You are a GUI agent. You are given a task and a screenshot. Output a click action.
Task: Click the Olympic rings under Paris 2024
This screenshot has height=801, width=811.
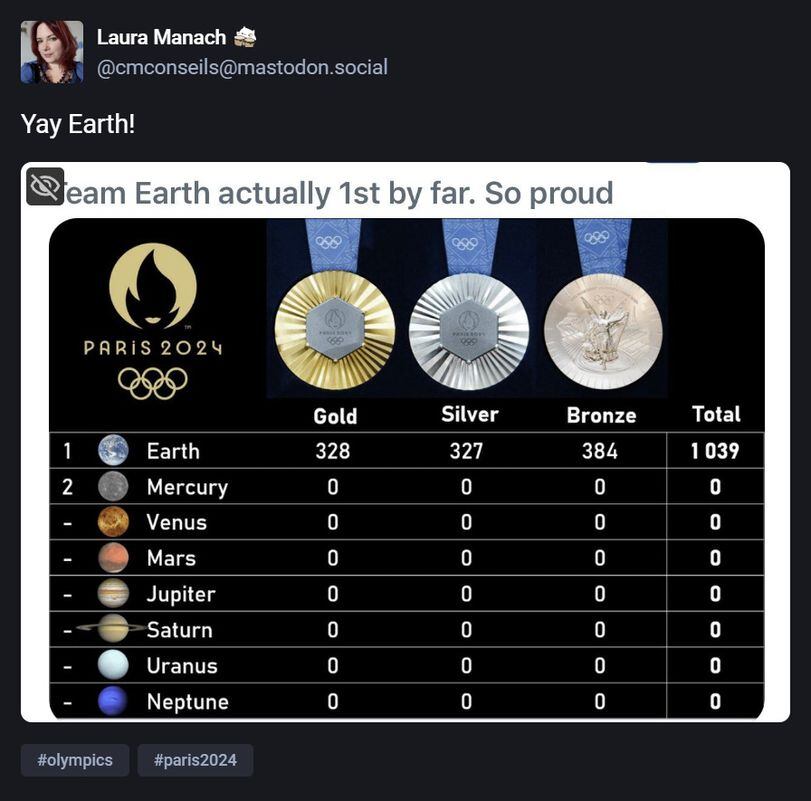153,383
